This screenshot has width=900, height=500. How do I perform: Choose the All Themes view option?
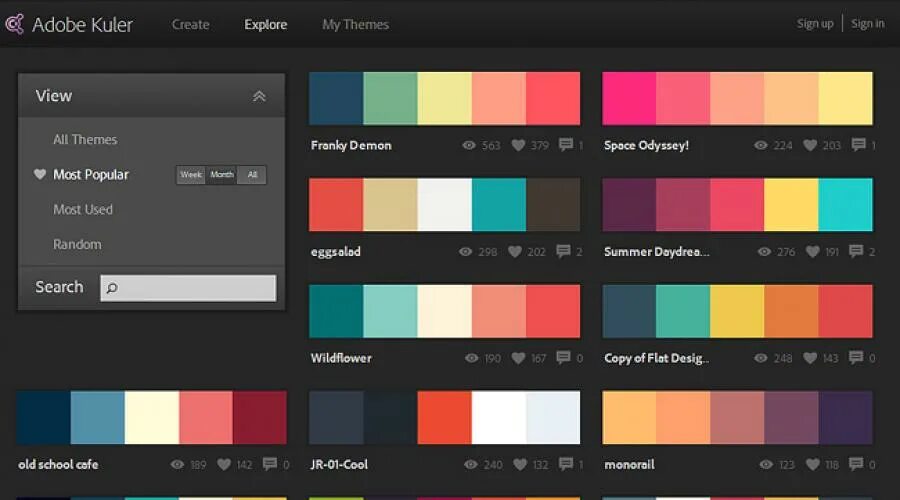tap(85, 139)
